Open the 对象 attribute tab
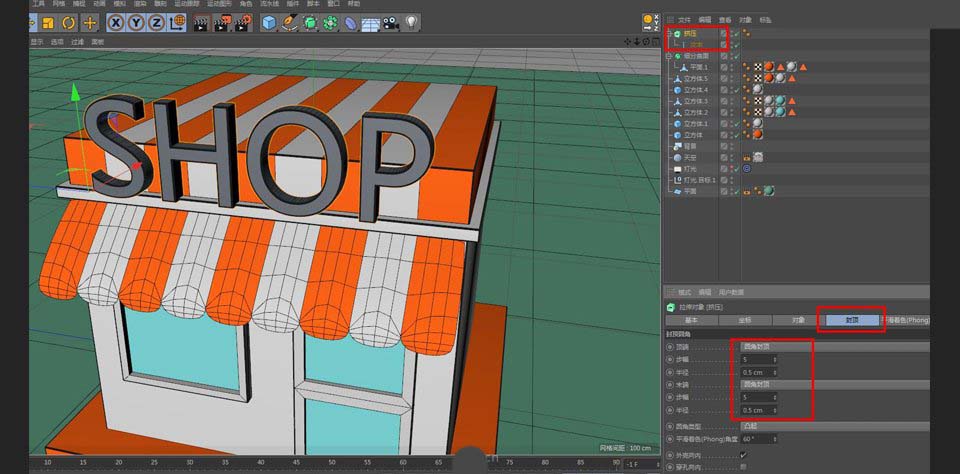 pos(798,320)
